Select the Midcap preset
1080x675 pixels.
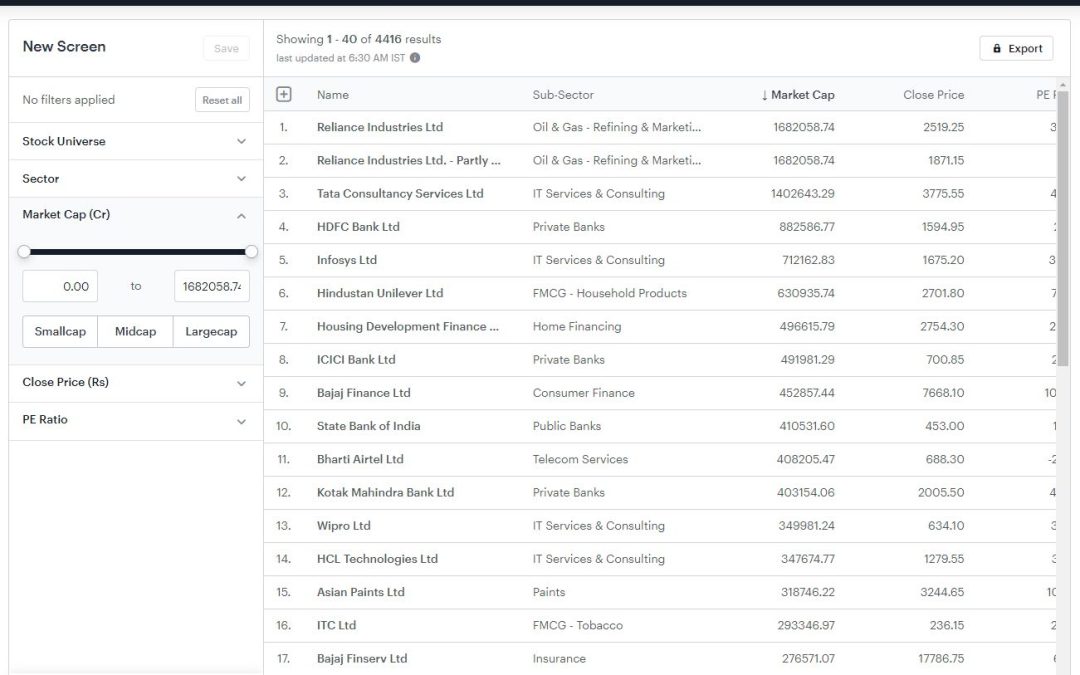(x=135, y=331)
